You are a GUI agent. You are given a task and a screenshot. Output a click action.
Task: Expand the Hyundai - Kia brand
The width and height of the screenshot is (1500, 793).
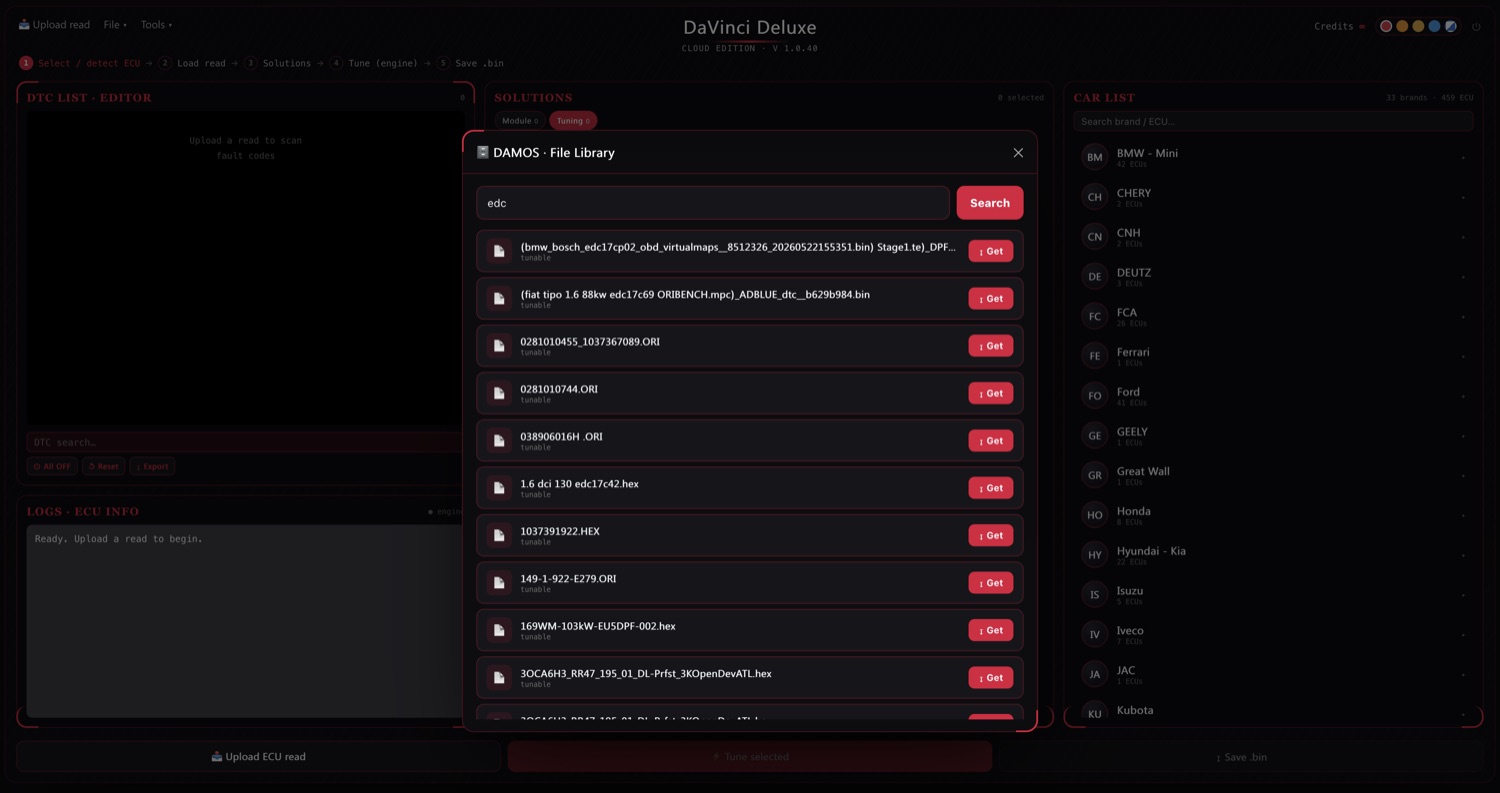[x=1273, y=555]
